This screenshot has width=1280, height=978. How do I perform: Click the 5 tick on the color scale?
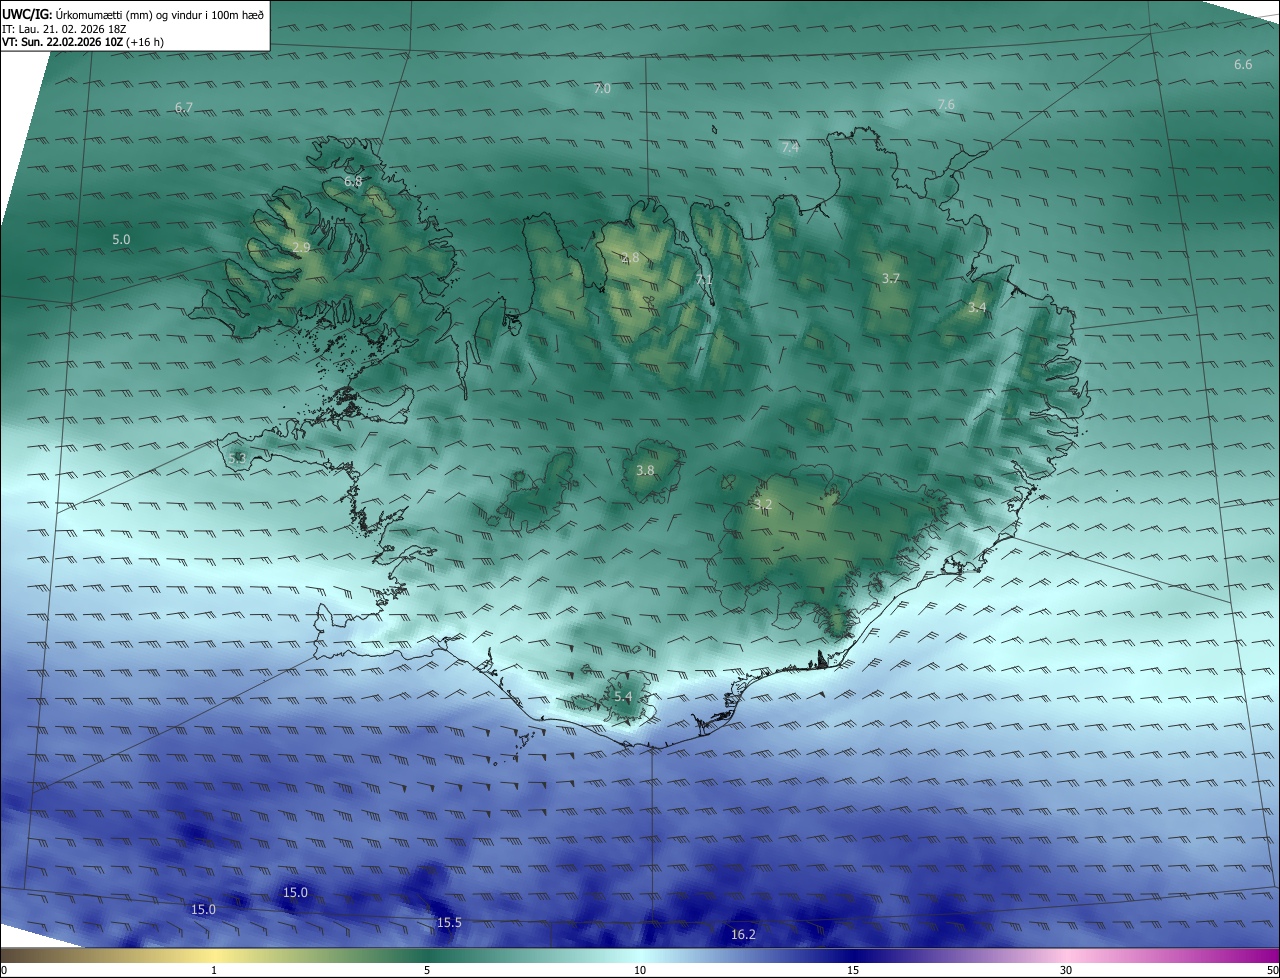tap(427, 970)
